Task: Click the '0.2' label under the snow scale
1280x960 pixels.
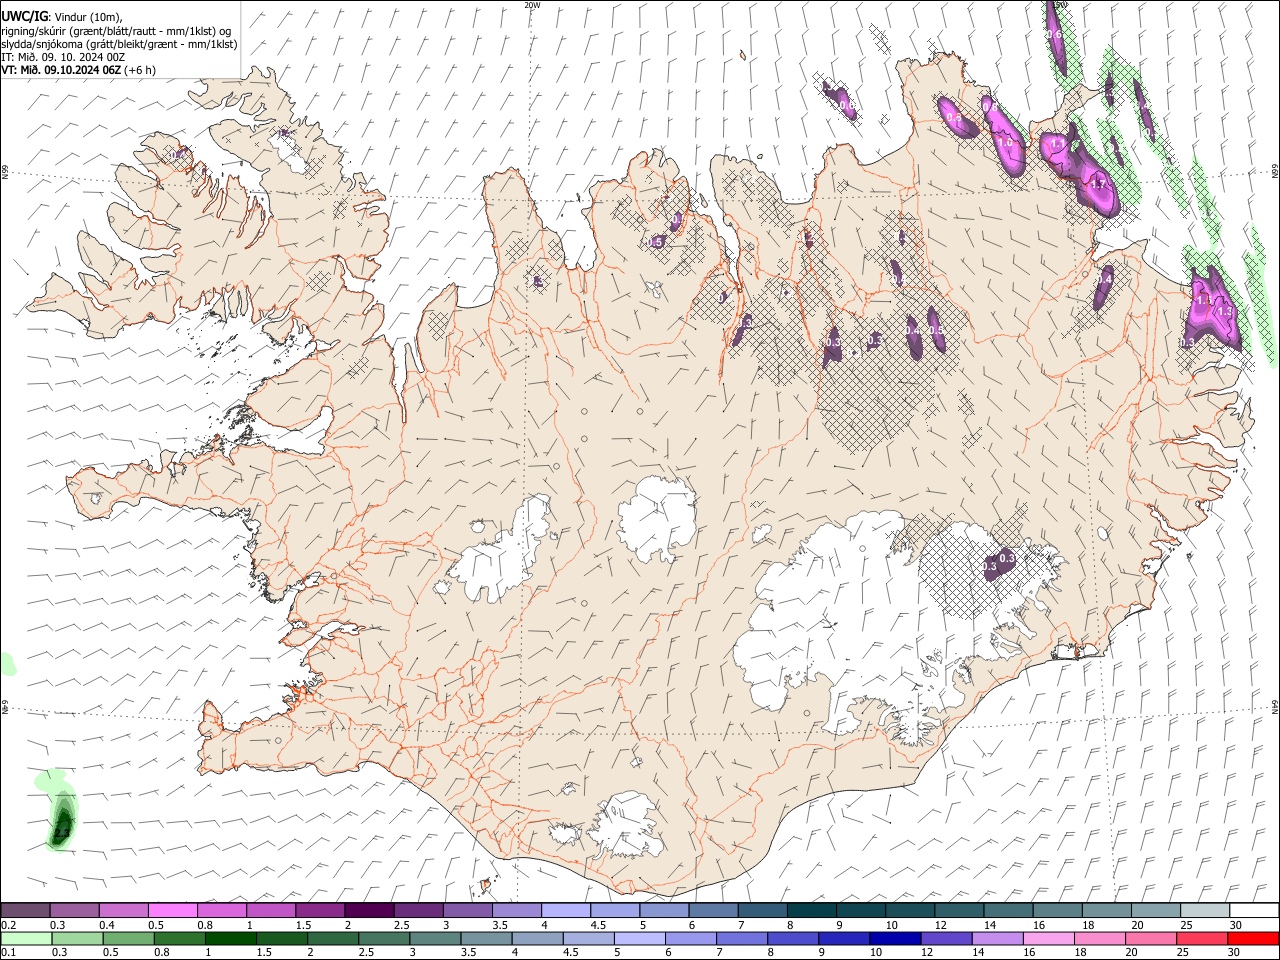Action: click(x=8, y=925)
